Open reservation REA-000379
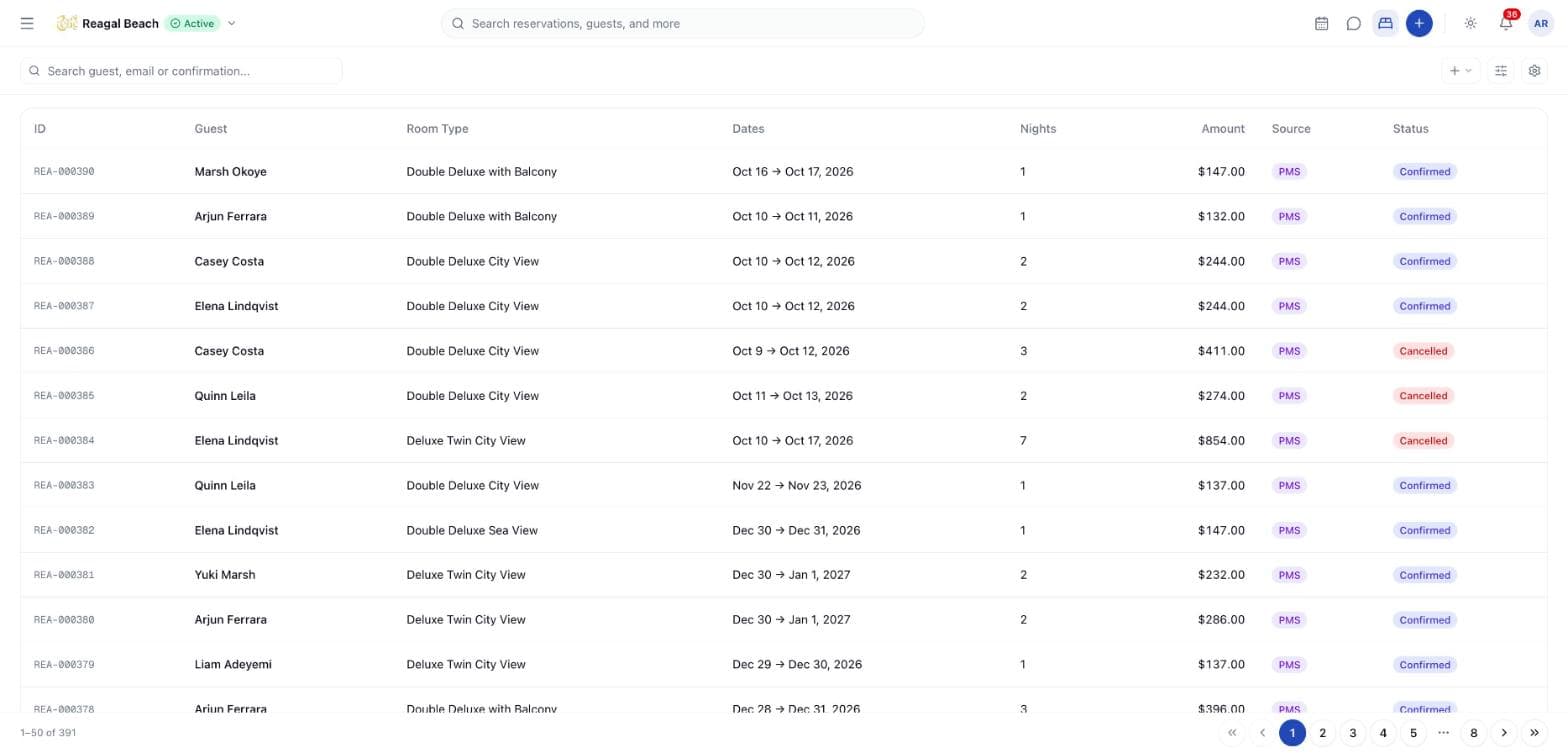This screenshot has height=753, width=1568. click(64, 665)
